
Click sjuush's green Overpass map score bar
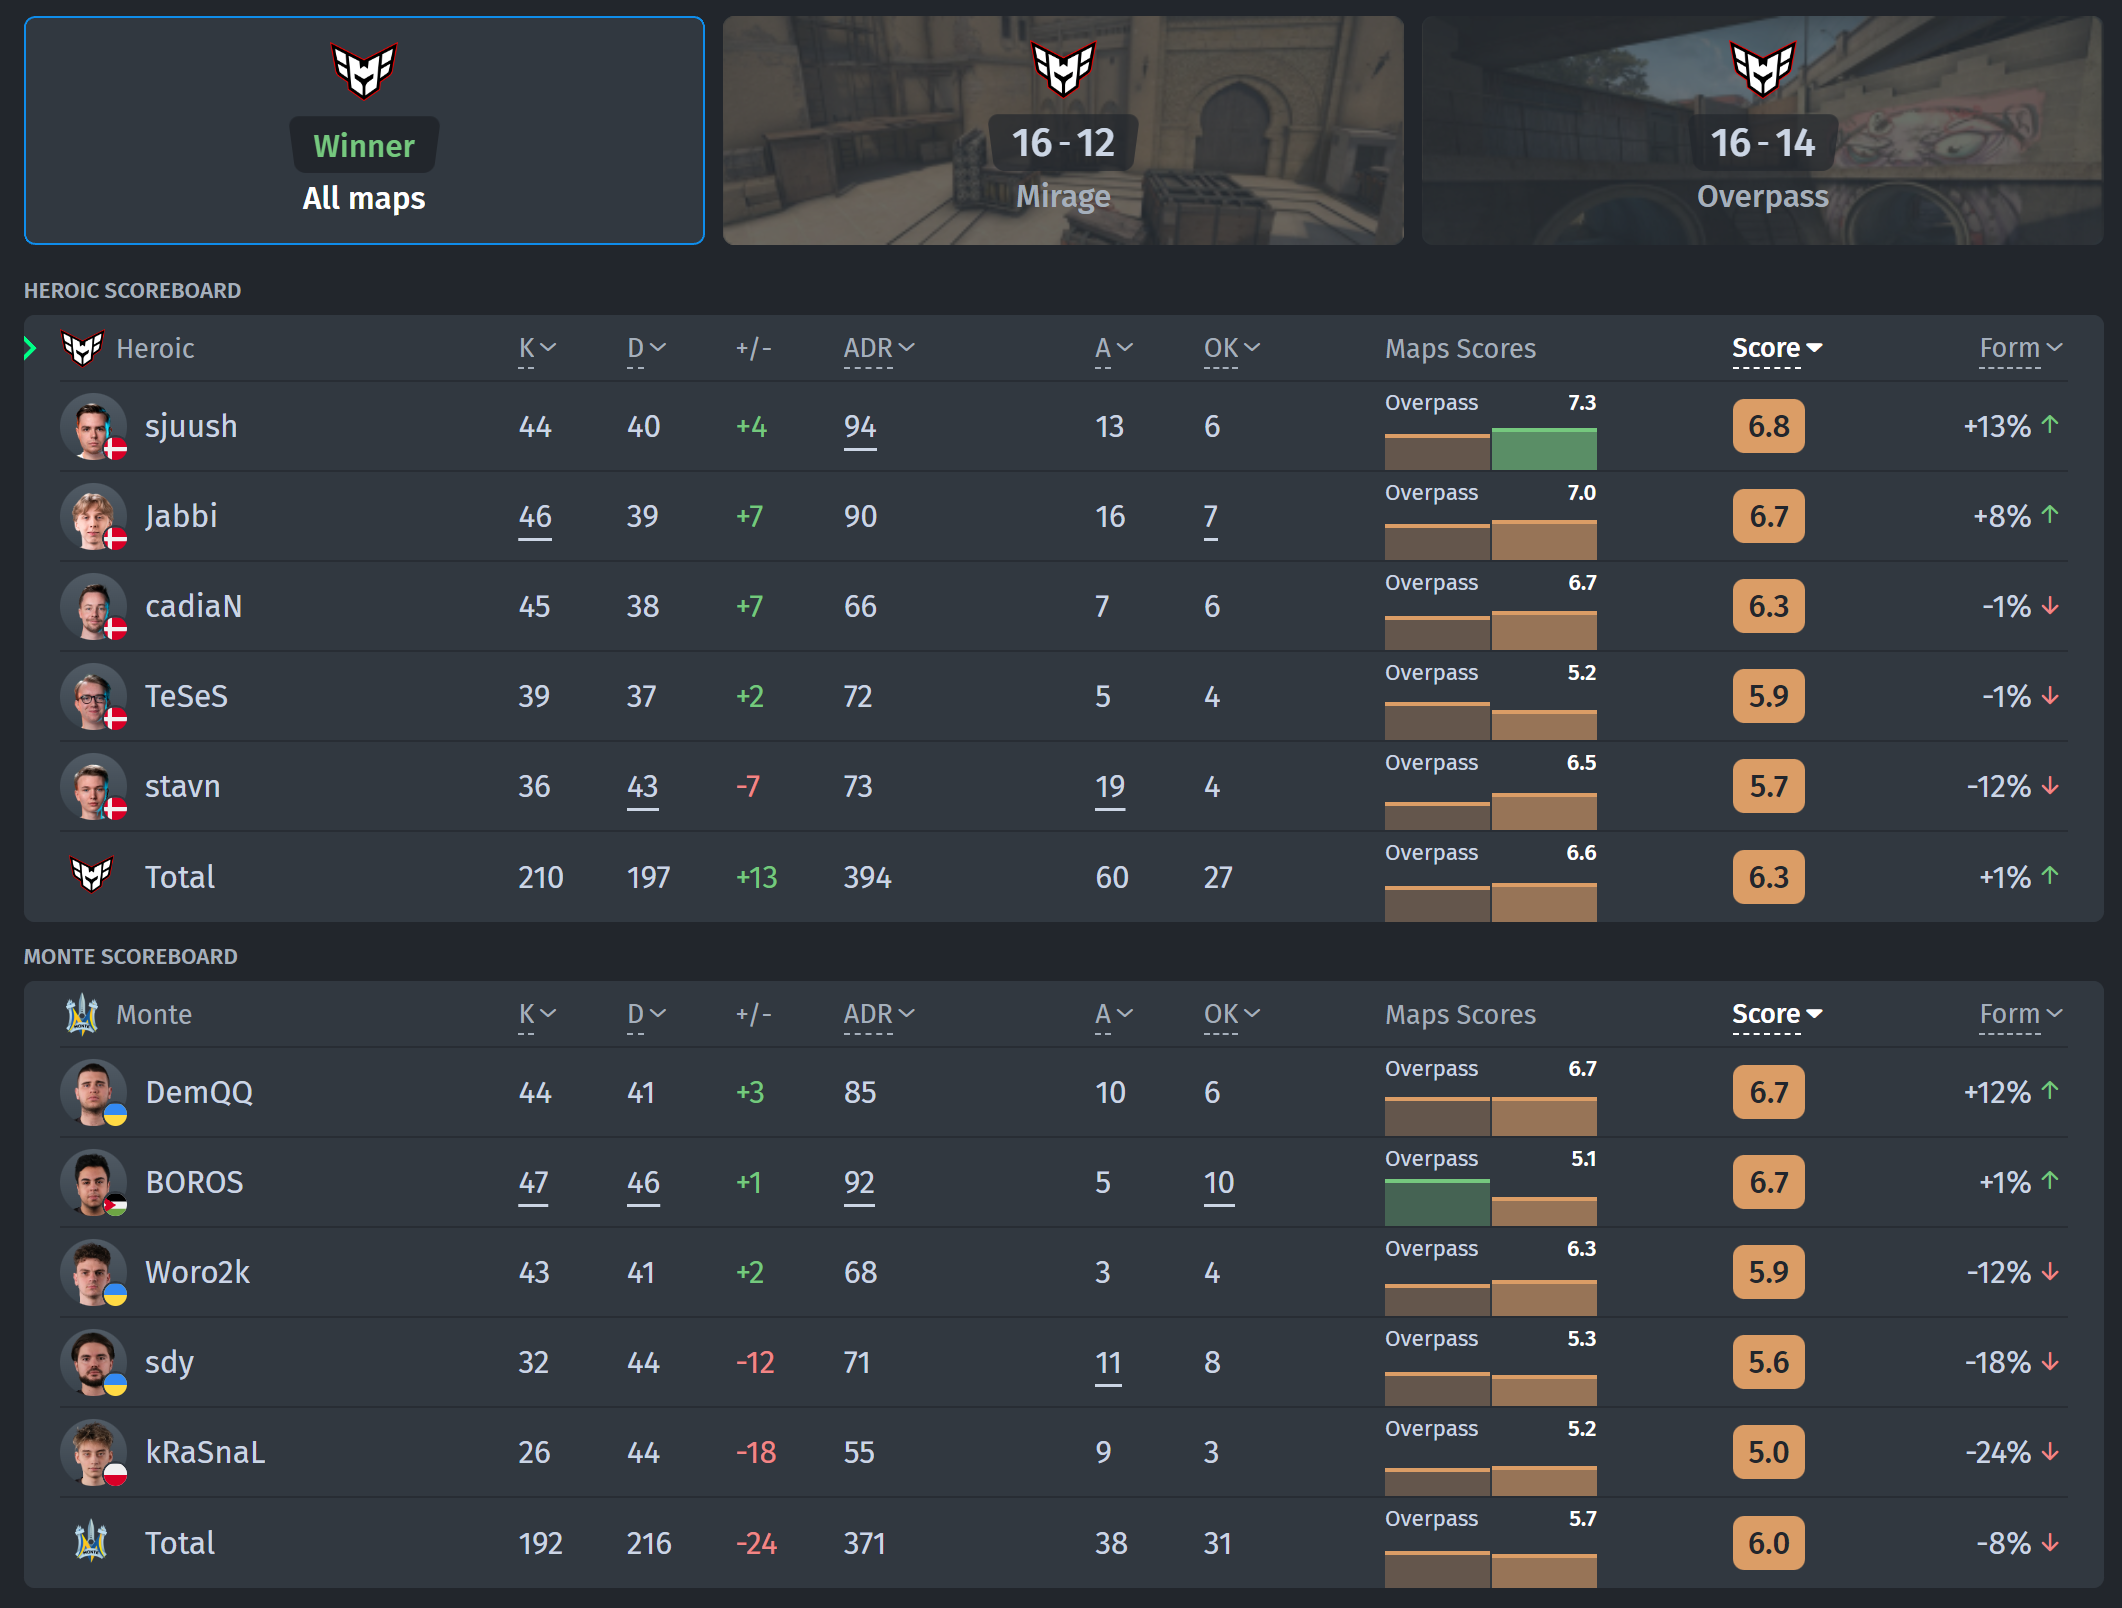pyautogui.click(x=1543, y=449)
